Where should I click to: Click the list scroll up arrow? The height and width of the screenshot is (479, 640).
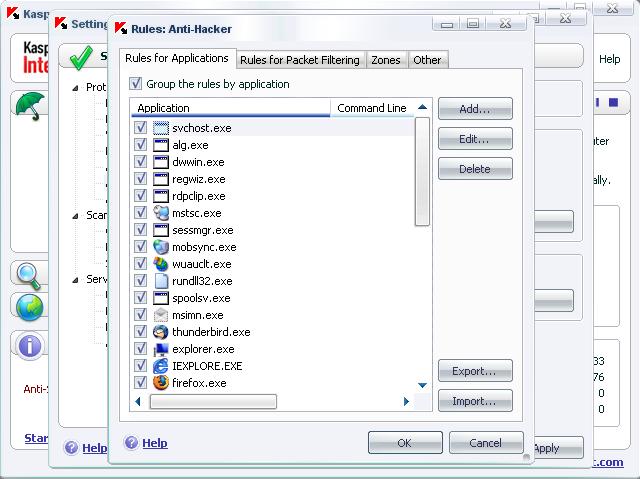tap(422, 107)
